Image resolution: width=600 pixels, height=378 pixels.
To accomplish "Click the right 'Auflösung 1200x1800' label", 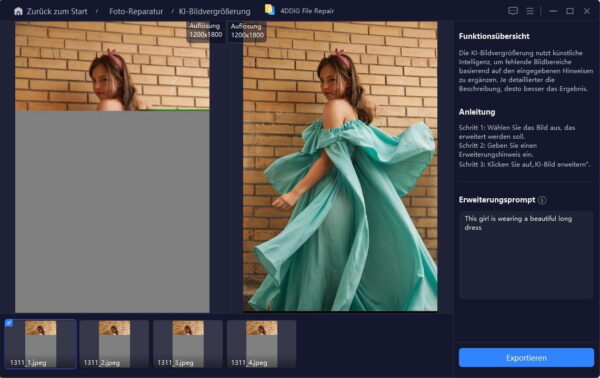I will (247, 31).
